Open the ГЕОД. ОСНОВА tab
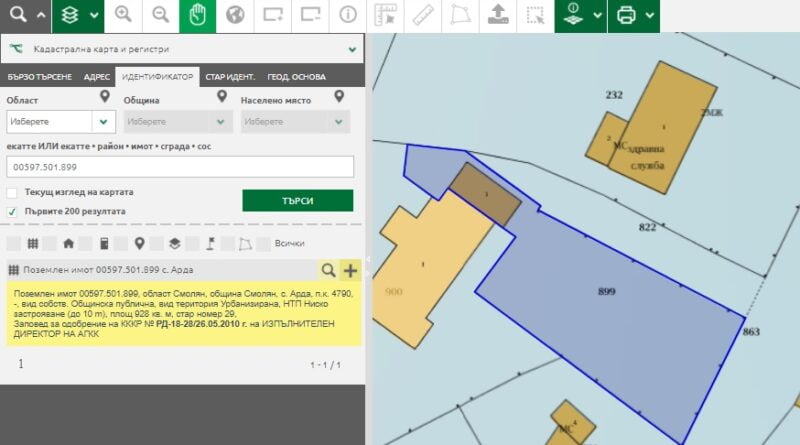 click(x=296, y=77)
